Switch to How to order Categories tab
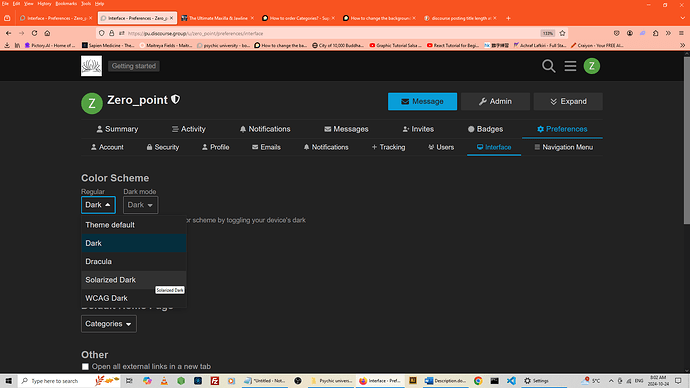 (x=298, y=18)
